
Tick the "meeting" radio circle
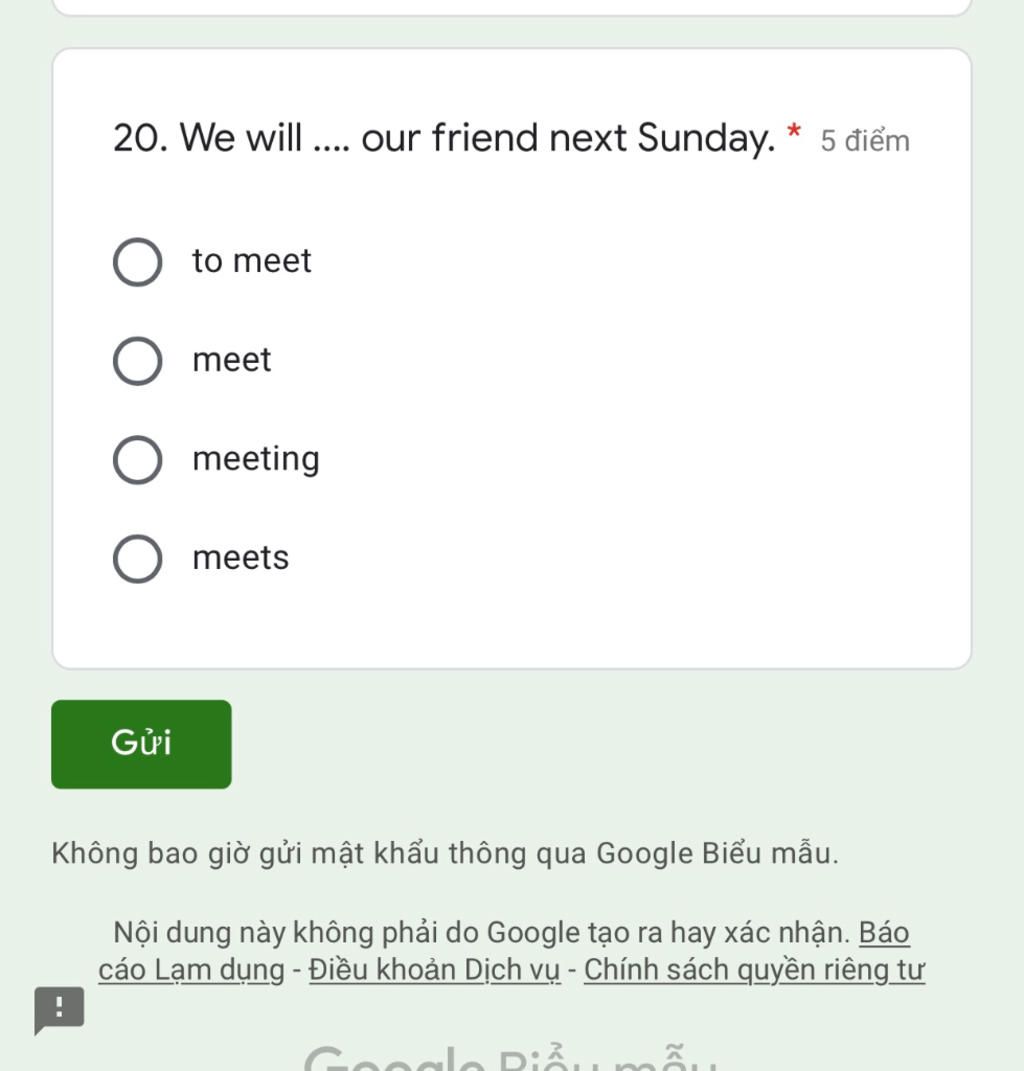pyautogui.click(x=137, y=460)
